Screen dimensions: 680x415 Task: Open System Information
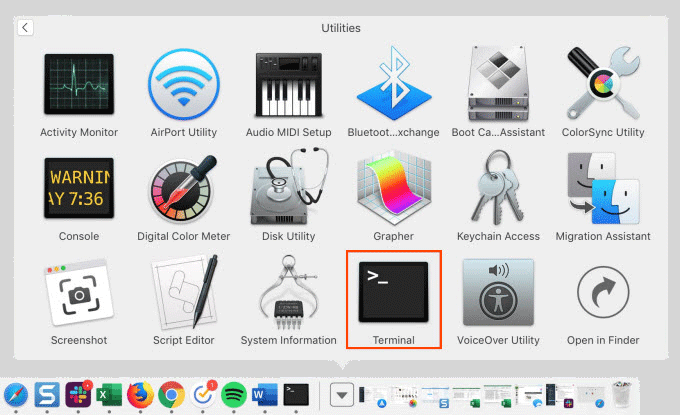tap(288, 293)
